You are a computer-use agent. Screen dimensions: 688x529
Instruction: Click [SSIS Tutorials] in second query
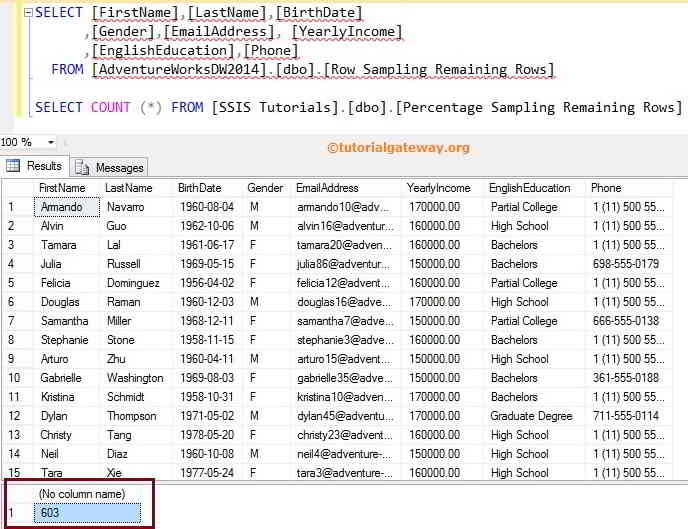coord(275,107)
